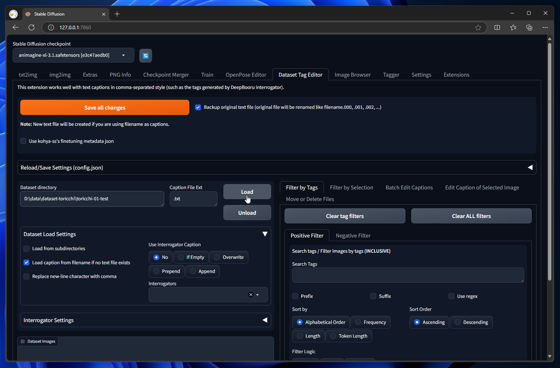Screen dimensions: 560x368
Task: Enable Use regex checkbox
Action: click(451, 296)
